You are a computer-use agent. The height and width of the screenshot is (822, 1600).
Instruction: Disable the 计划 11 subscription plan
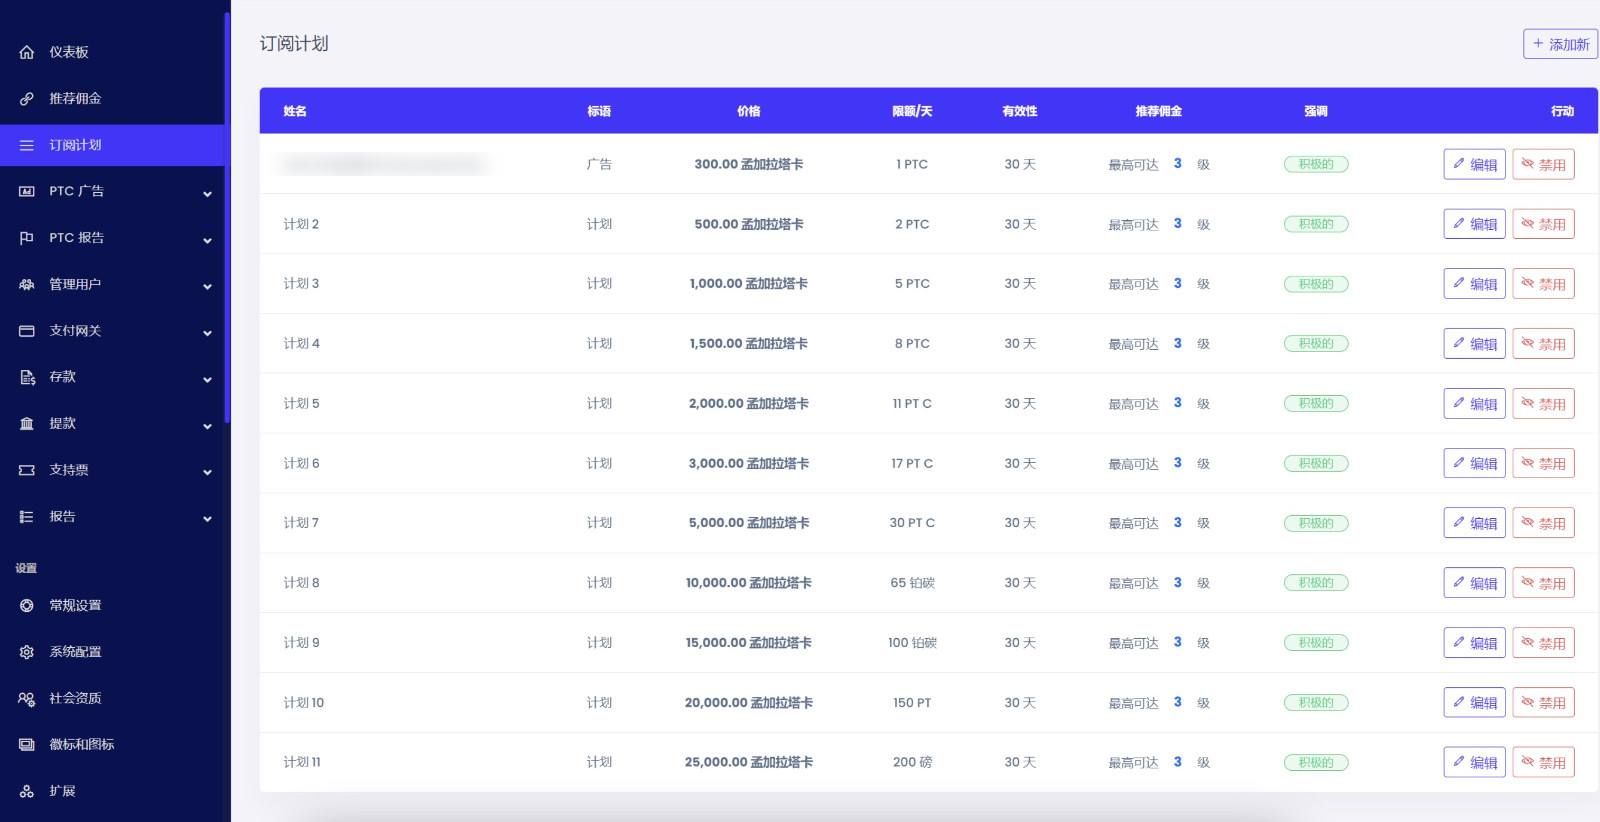pyautogui.click(x=1543, y=763)
